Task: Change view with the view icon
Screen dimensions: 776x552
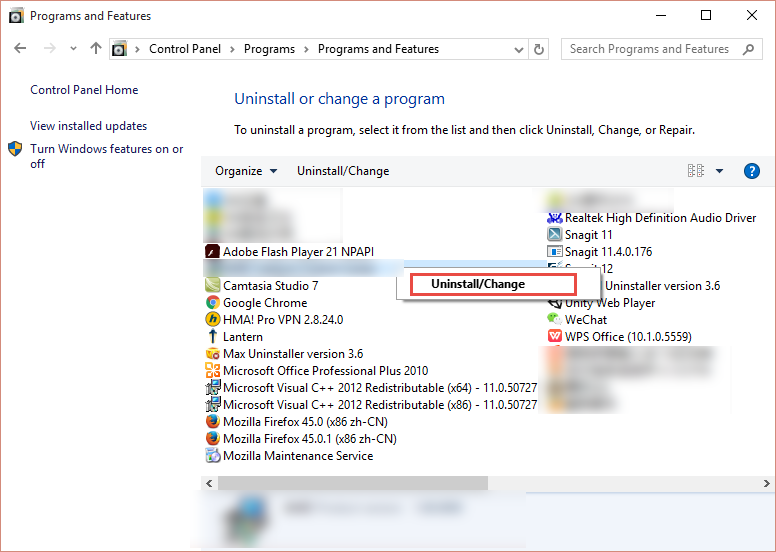Action: [696, 171]
